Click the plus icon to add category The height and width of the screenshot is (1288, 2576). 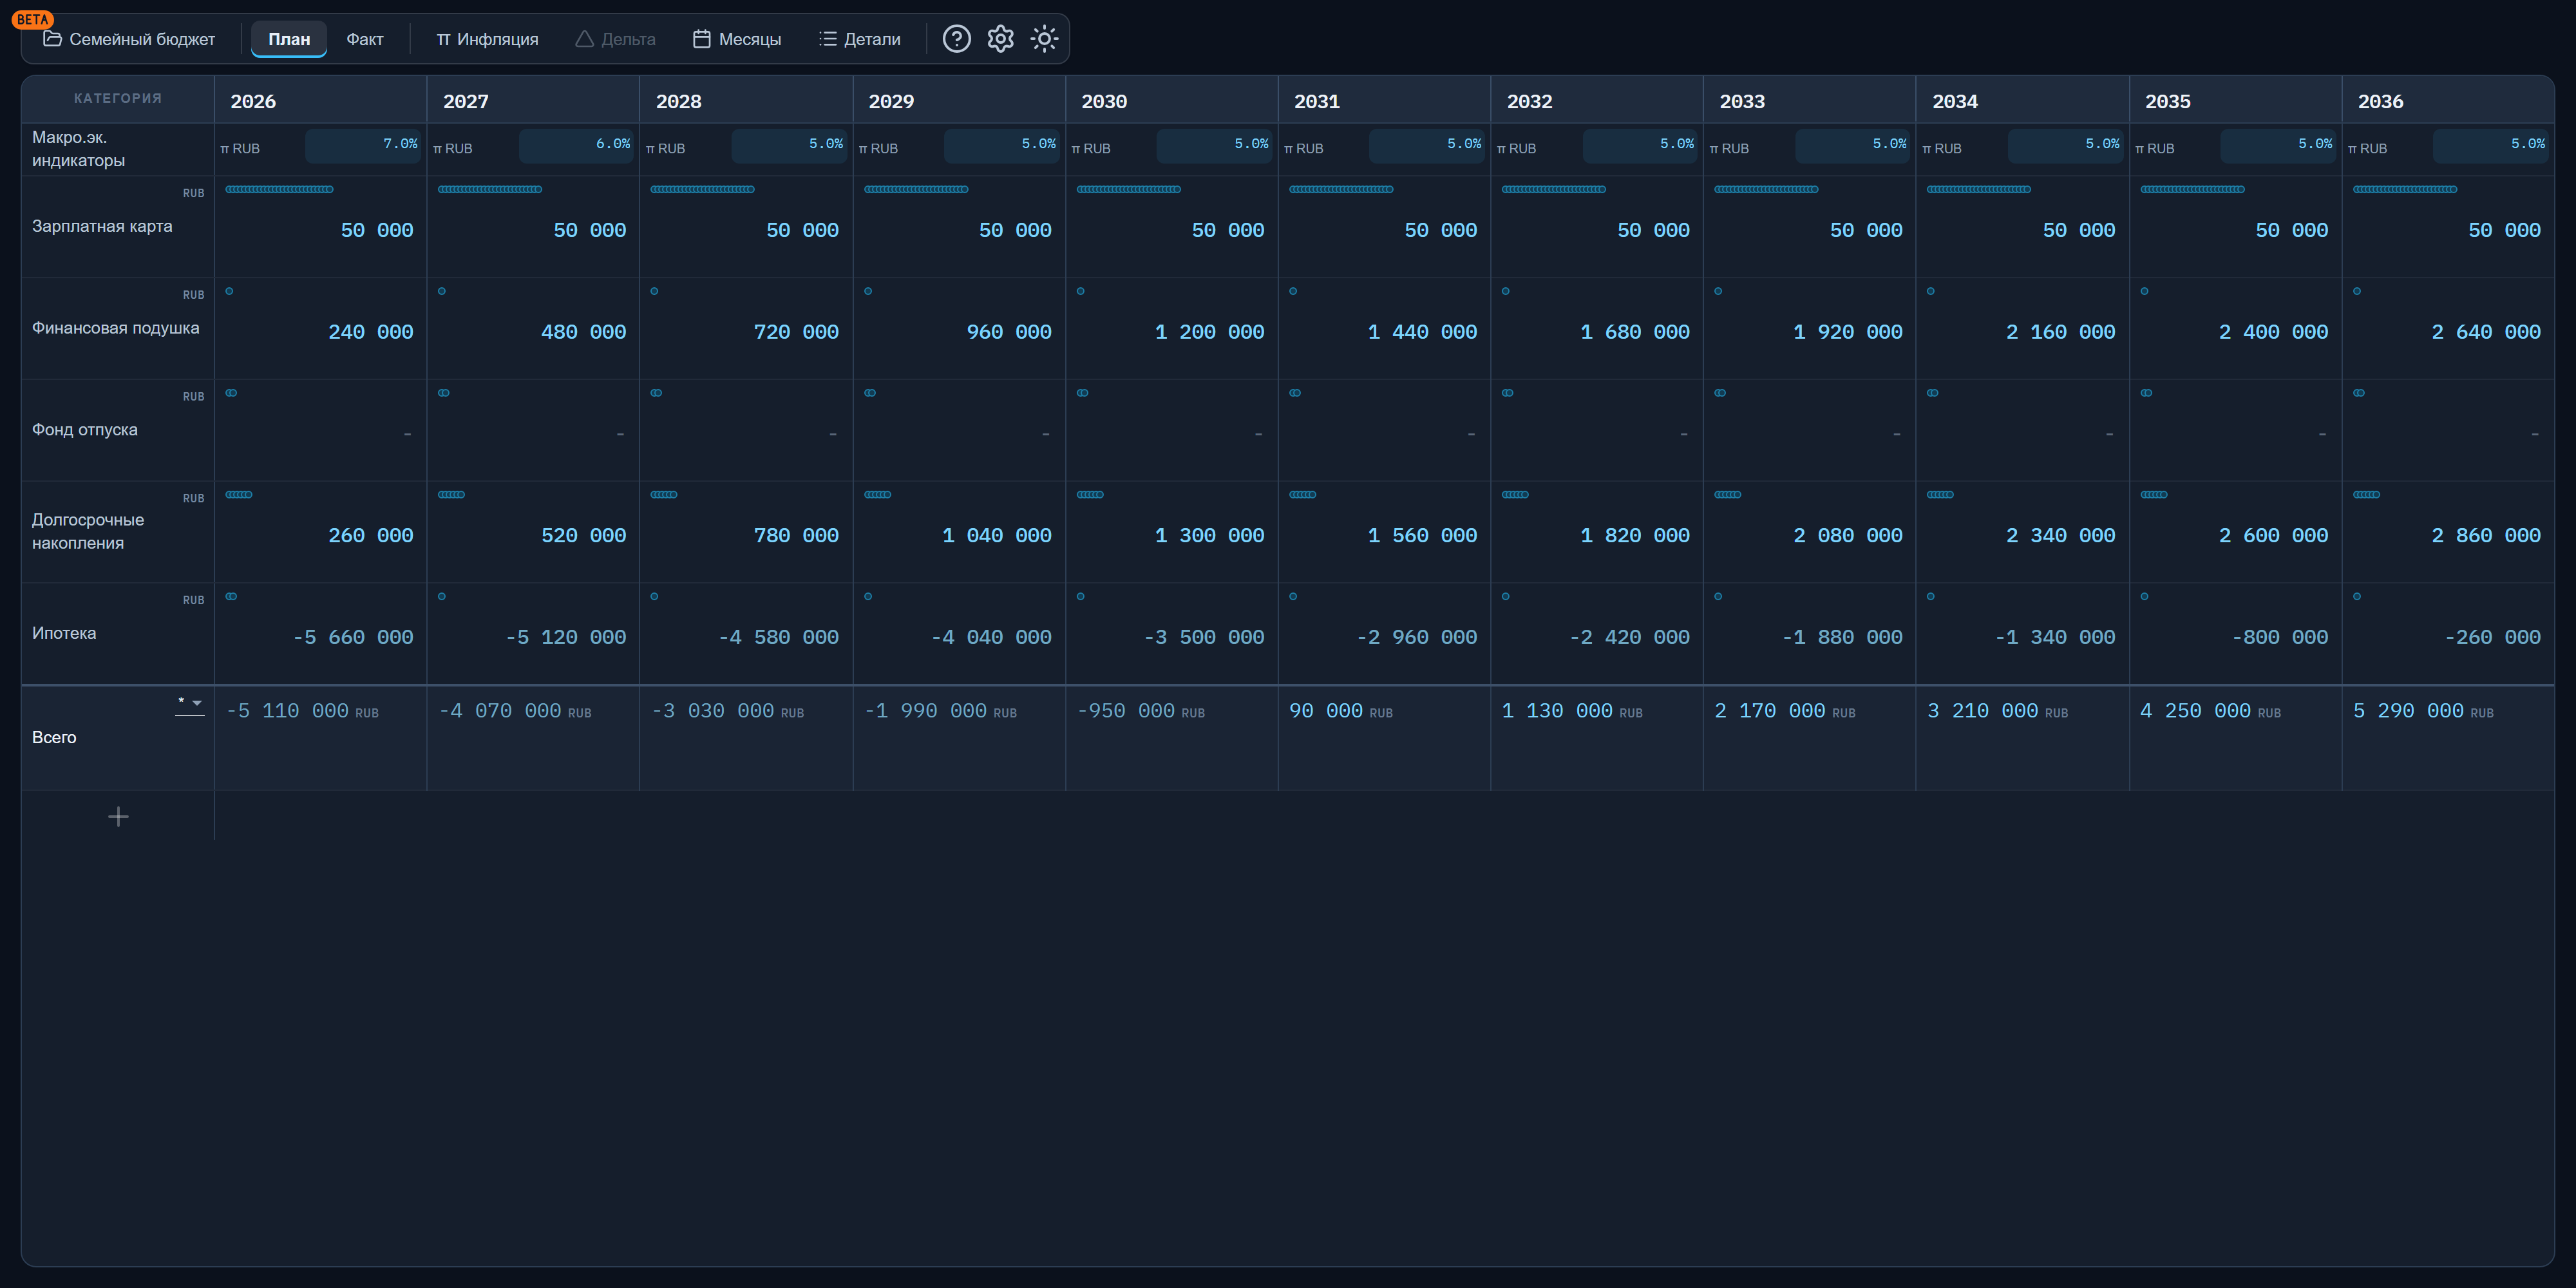click(x=118, y=817)
